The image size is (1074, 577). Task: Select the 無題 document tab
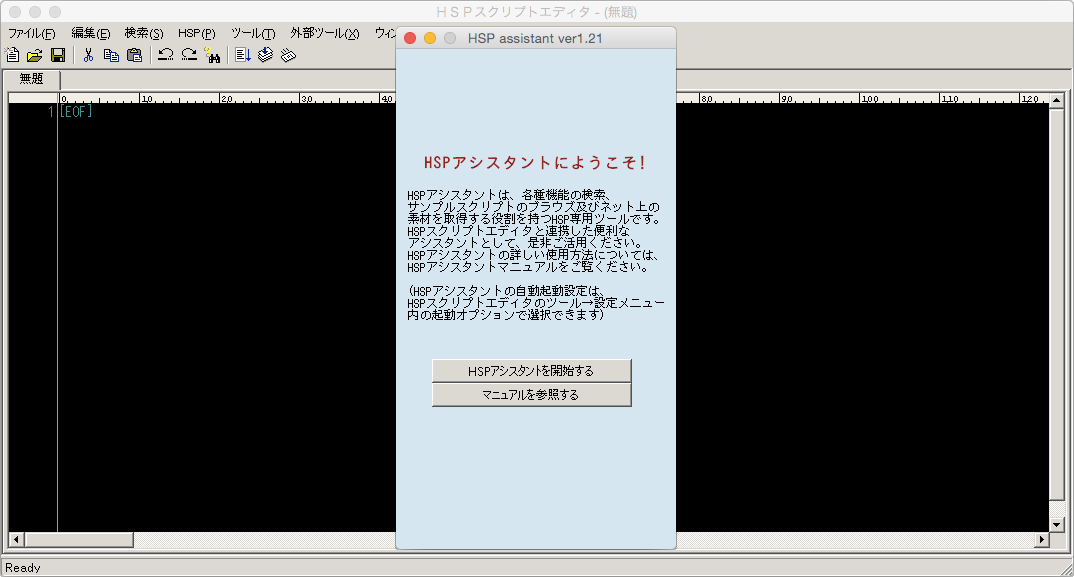coord(32,79)
